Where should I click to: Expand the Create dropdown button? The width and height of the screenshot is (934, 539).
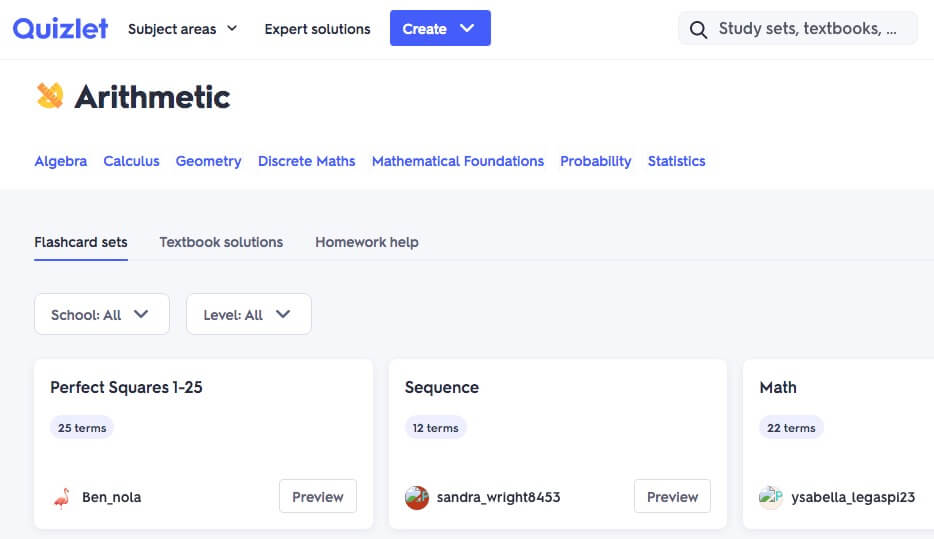[440, 29]
